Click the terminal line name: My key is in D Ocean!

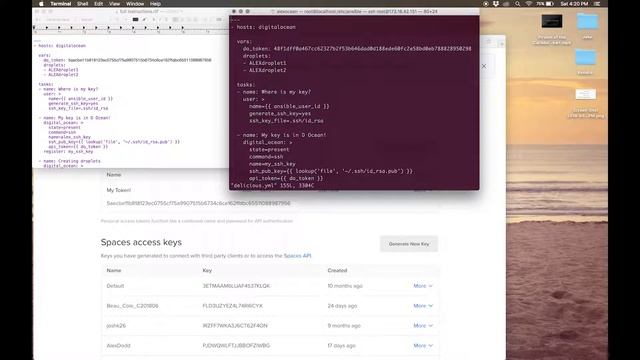(282, 135)
